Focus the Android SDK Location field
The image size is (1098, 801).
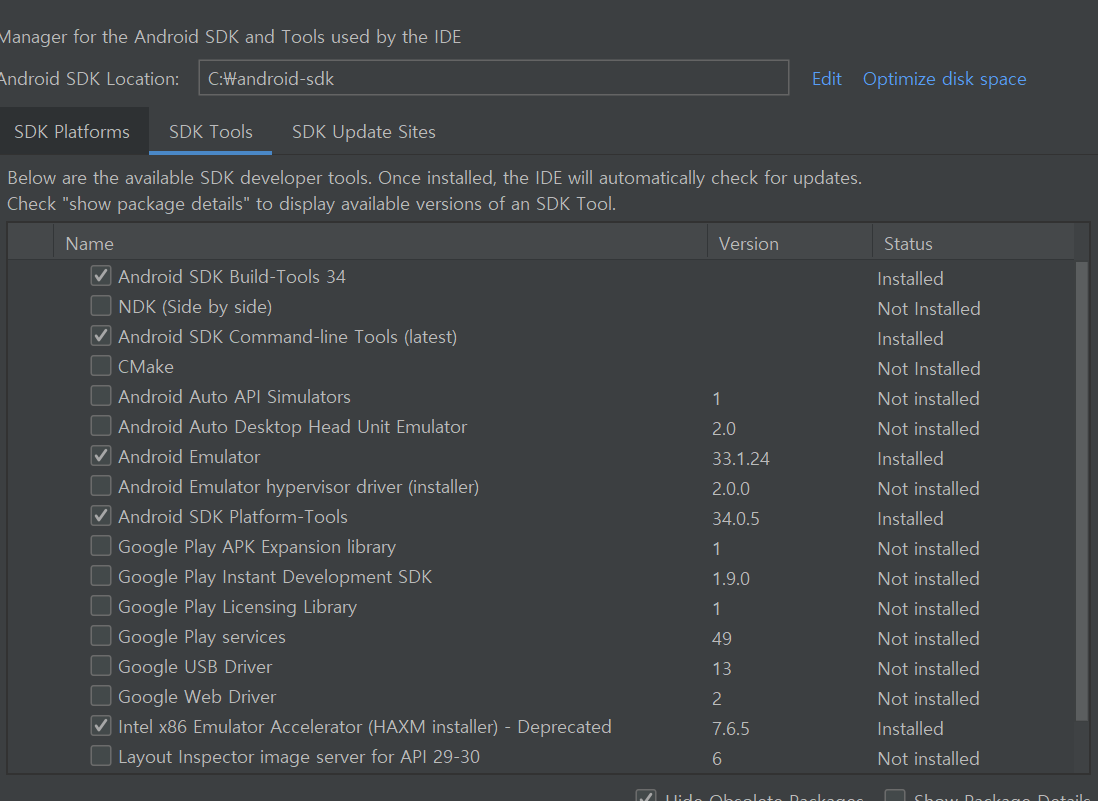click(494, 78)
